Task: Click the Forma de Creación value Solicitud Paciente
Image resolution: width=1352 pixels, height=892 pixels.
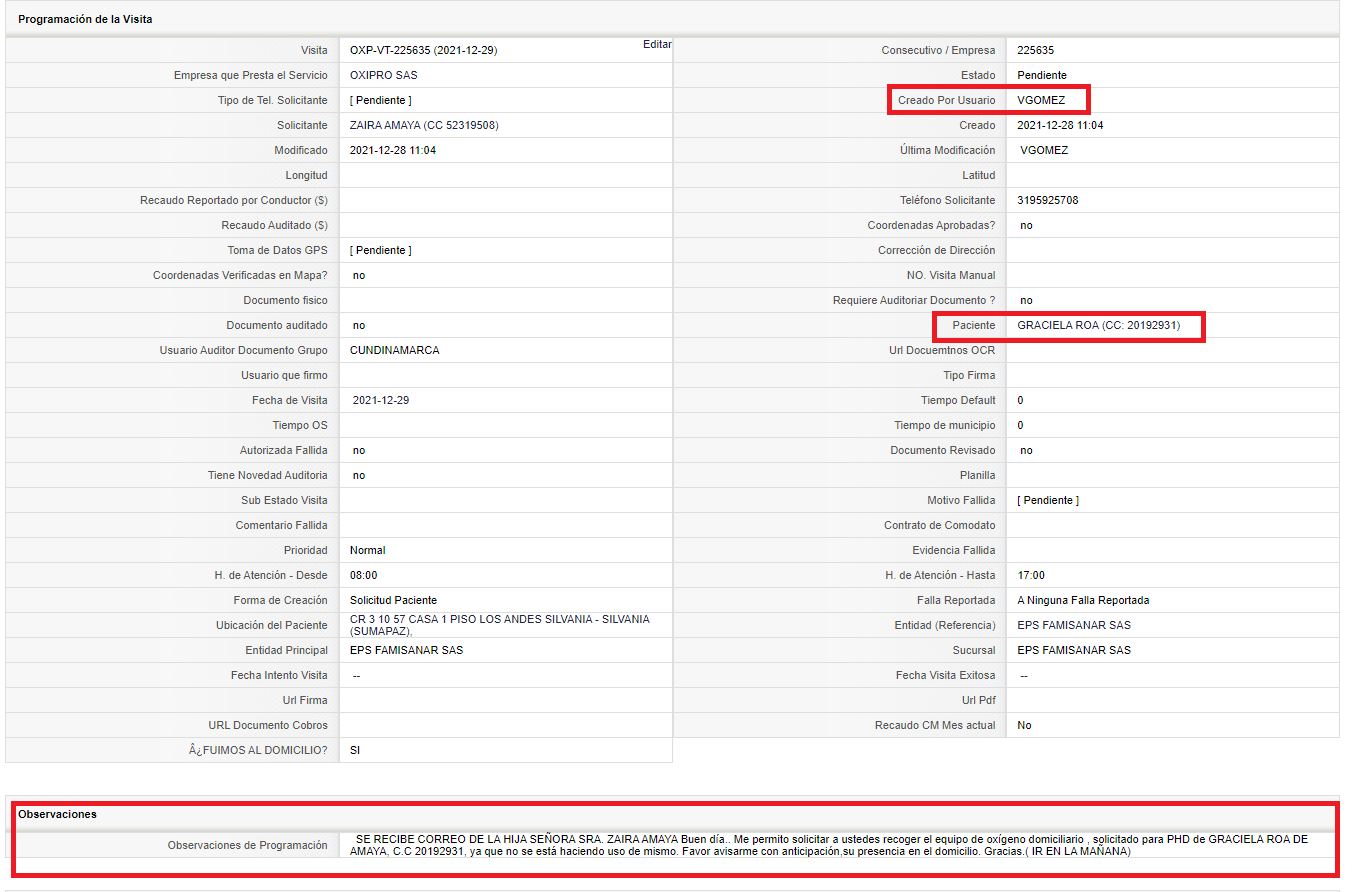Action: [x=394, y=600]
